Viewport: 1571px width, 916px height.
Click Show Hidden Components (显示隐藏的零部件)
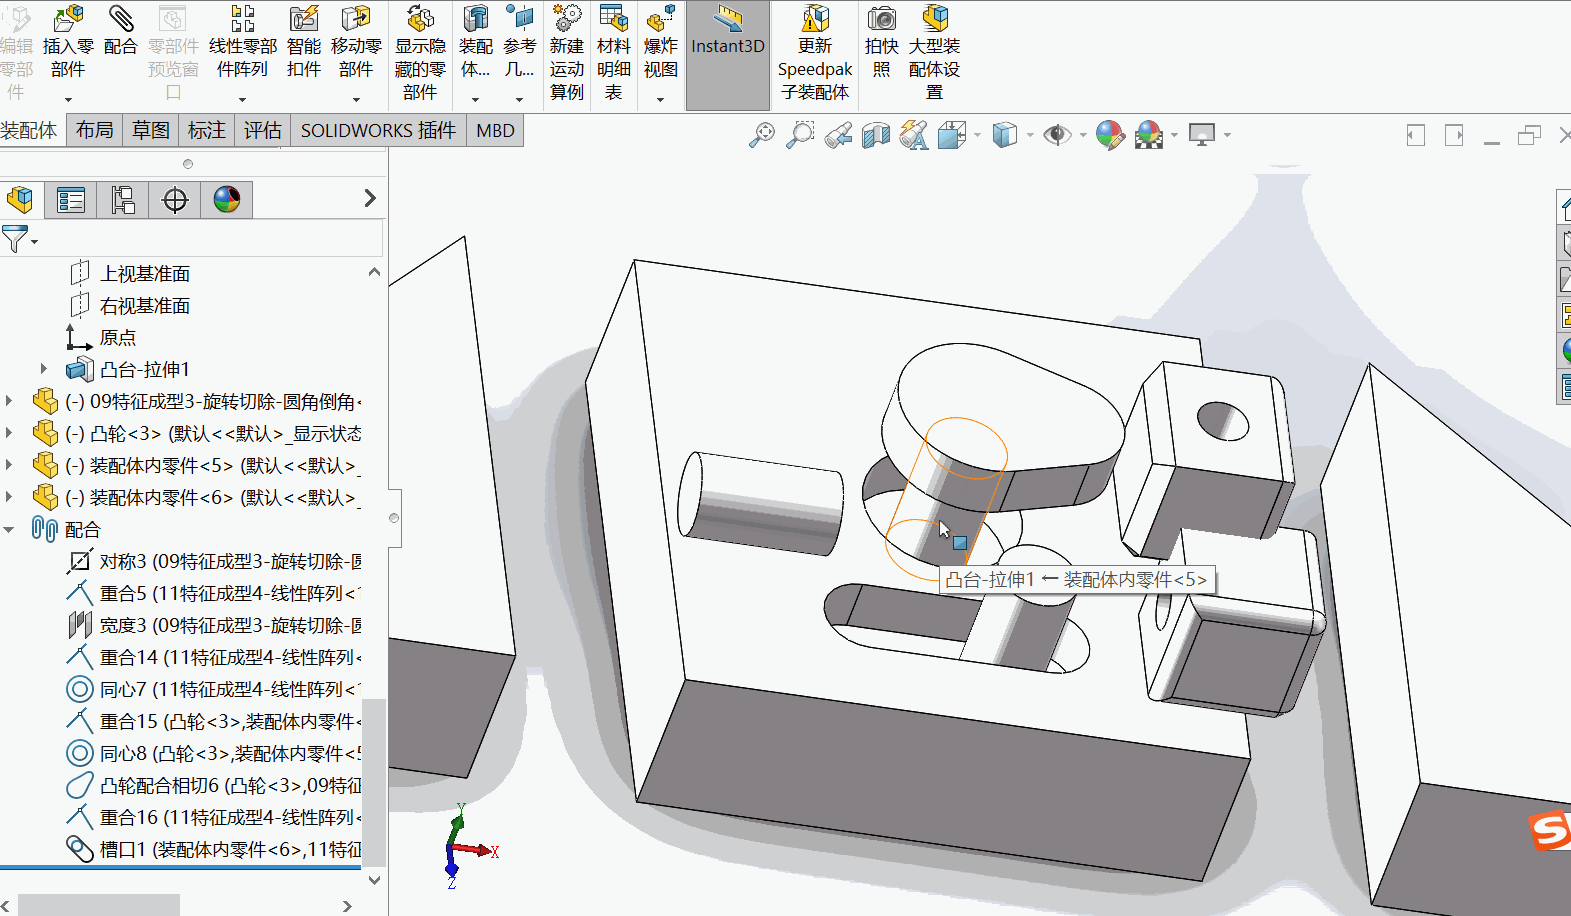420,54
